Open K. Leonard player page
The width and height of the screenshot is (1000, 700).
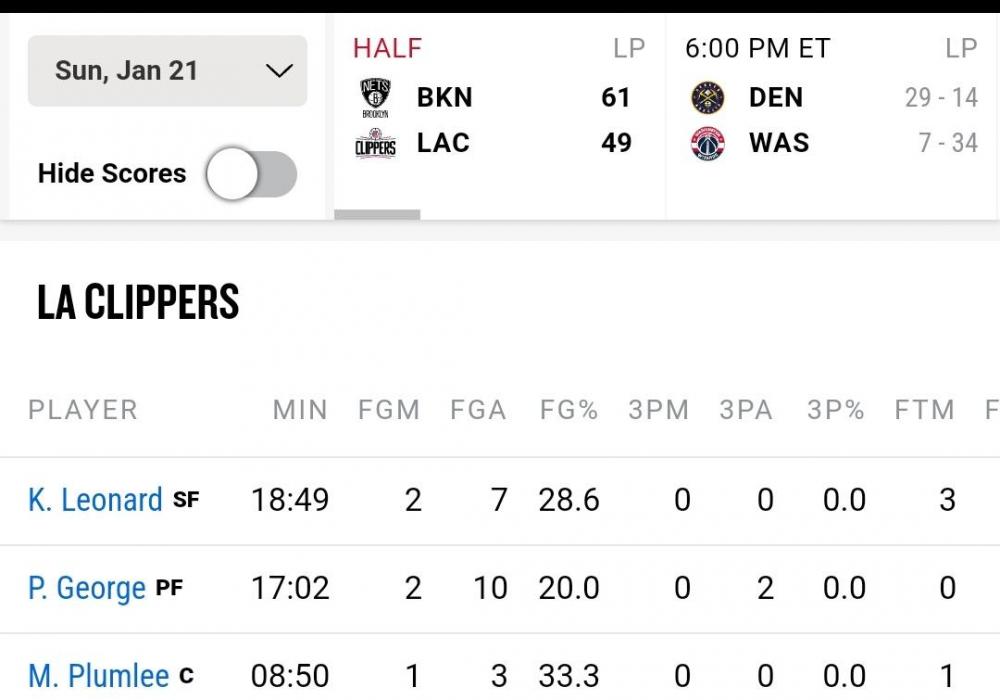coord(95,500)
